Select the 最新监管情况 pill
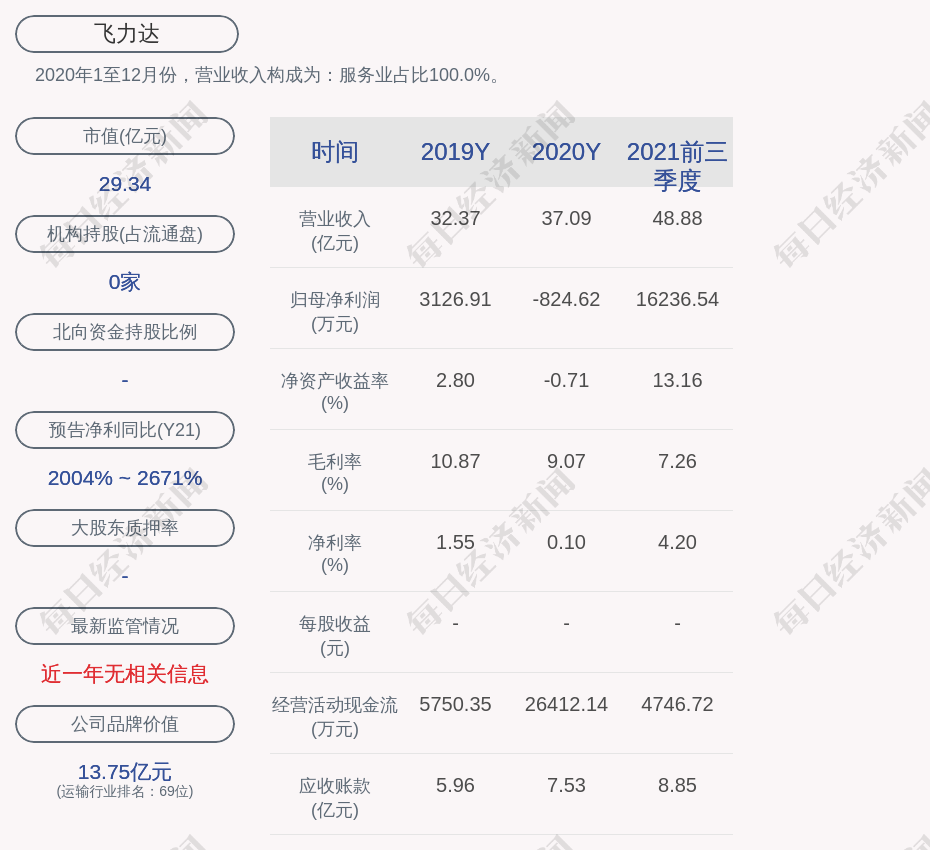The image size is (930, 850). point(125,626)
